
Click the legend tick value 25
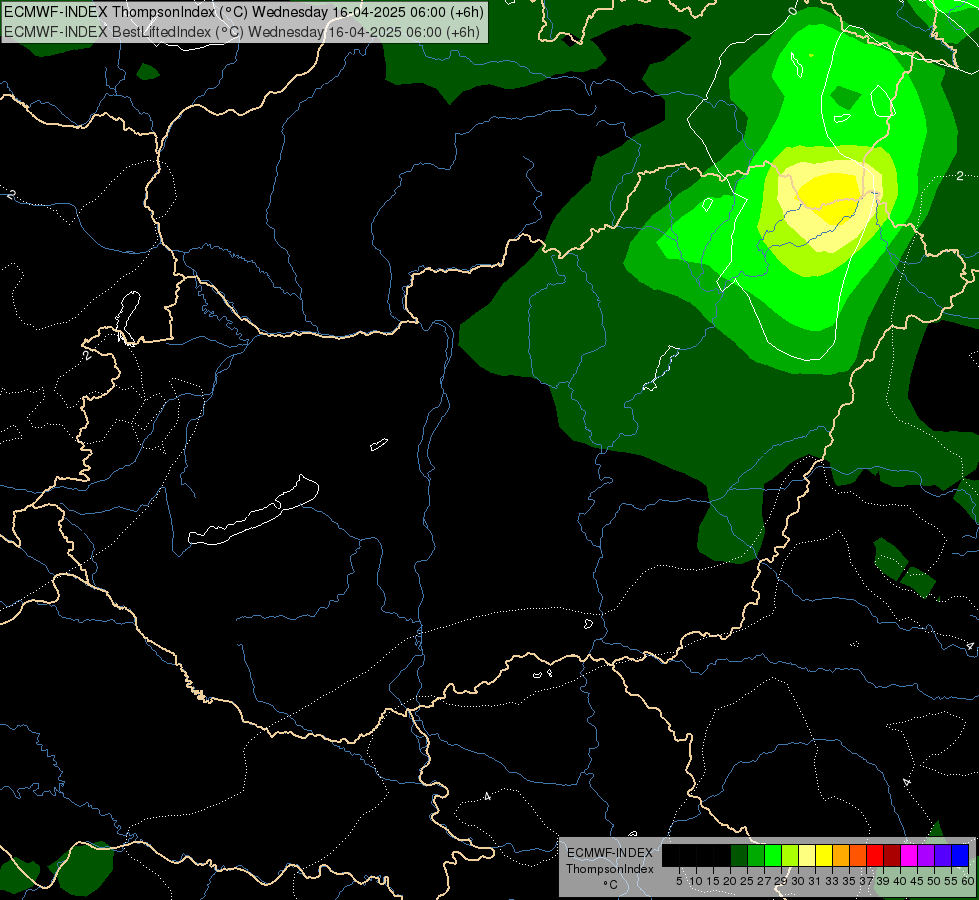click(x=747, y=881)
